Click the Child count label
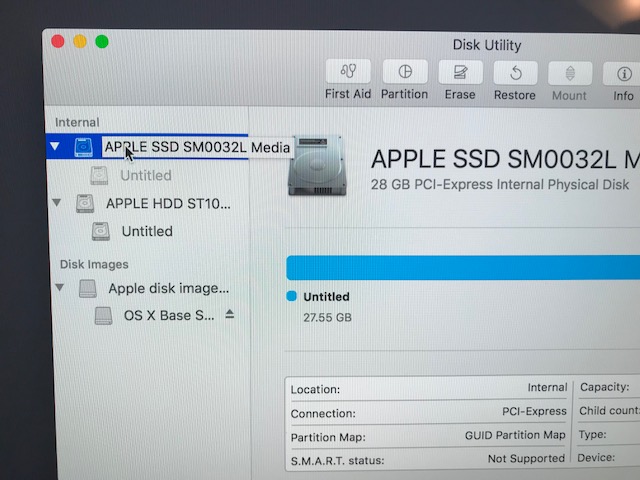The height and width of the screenshot is (480, 640). point(609,411)
